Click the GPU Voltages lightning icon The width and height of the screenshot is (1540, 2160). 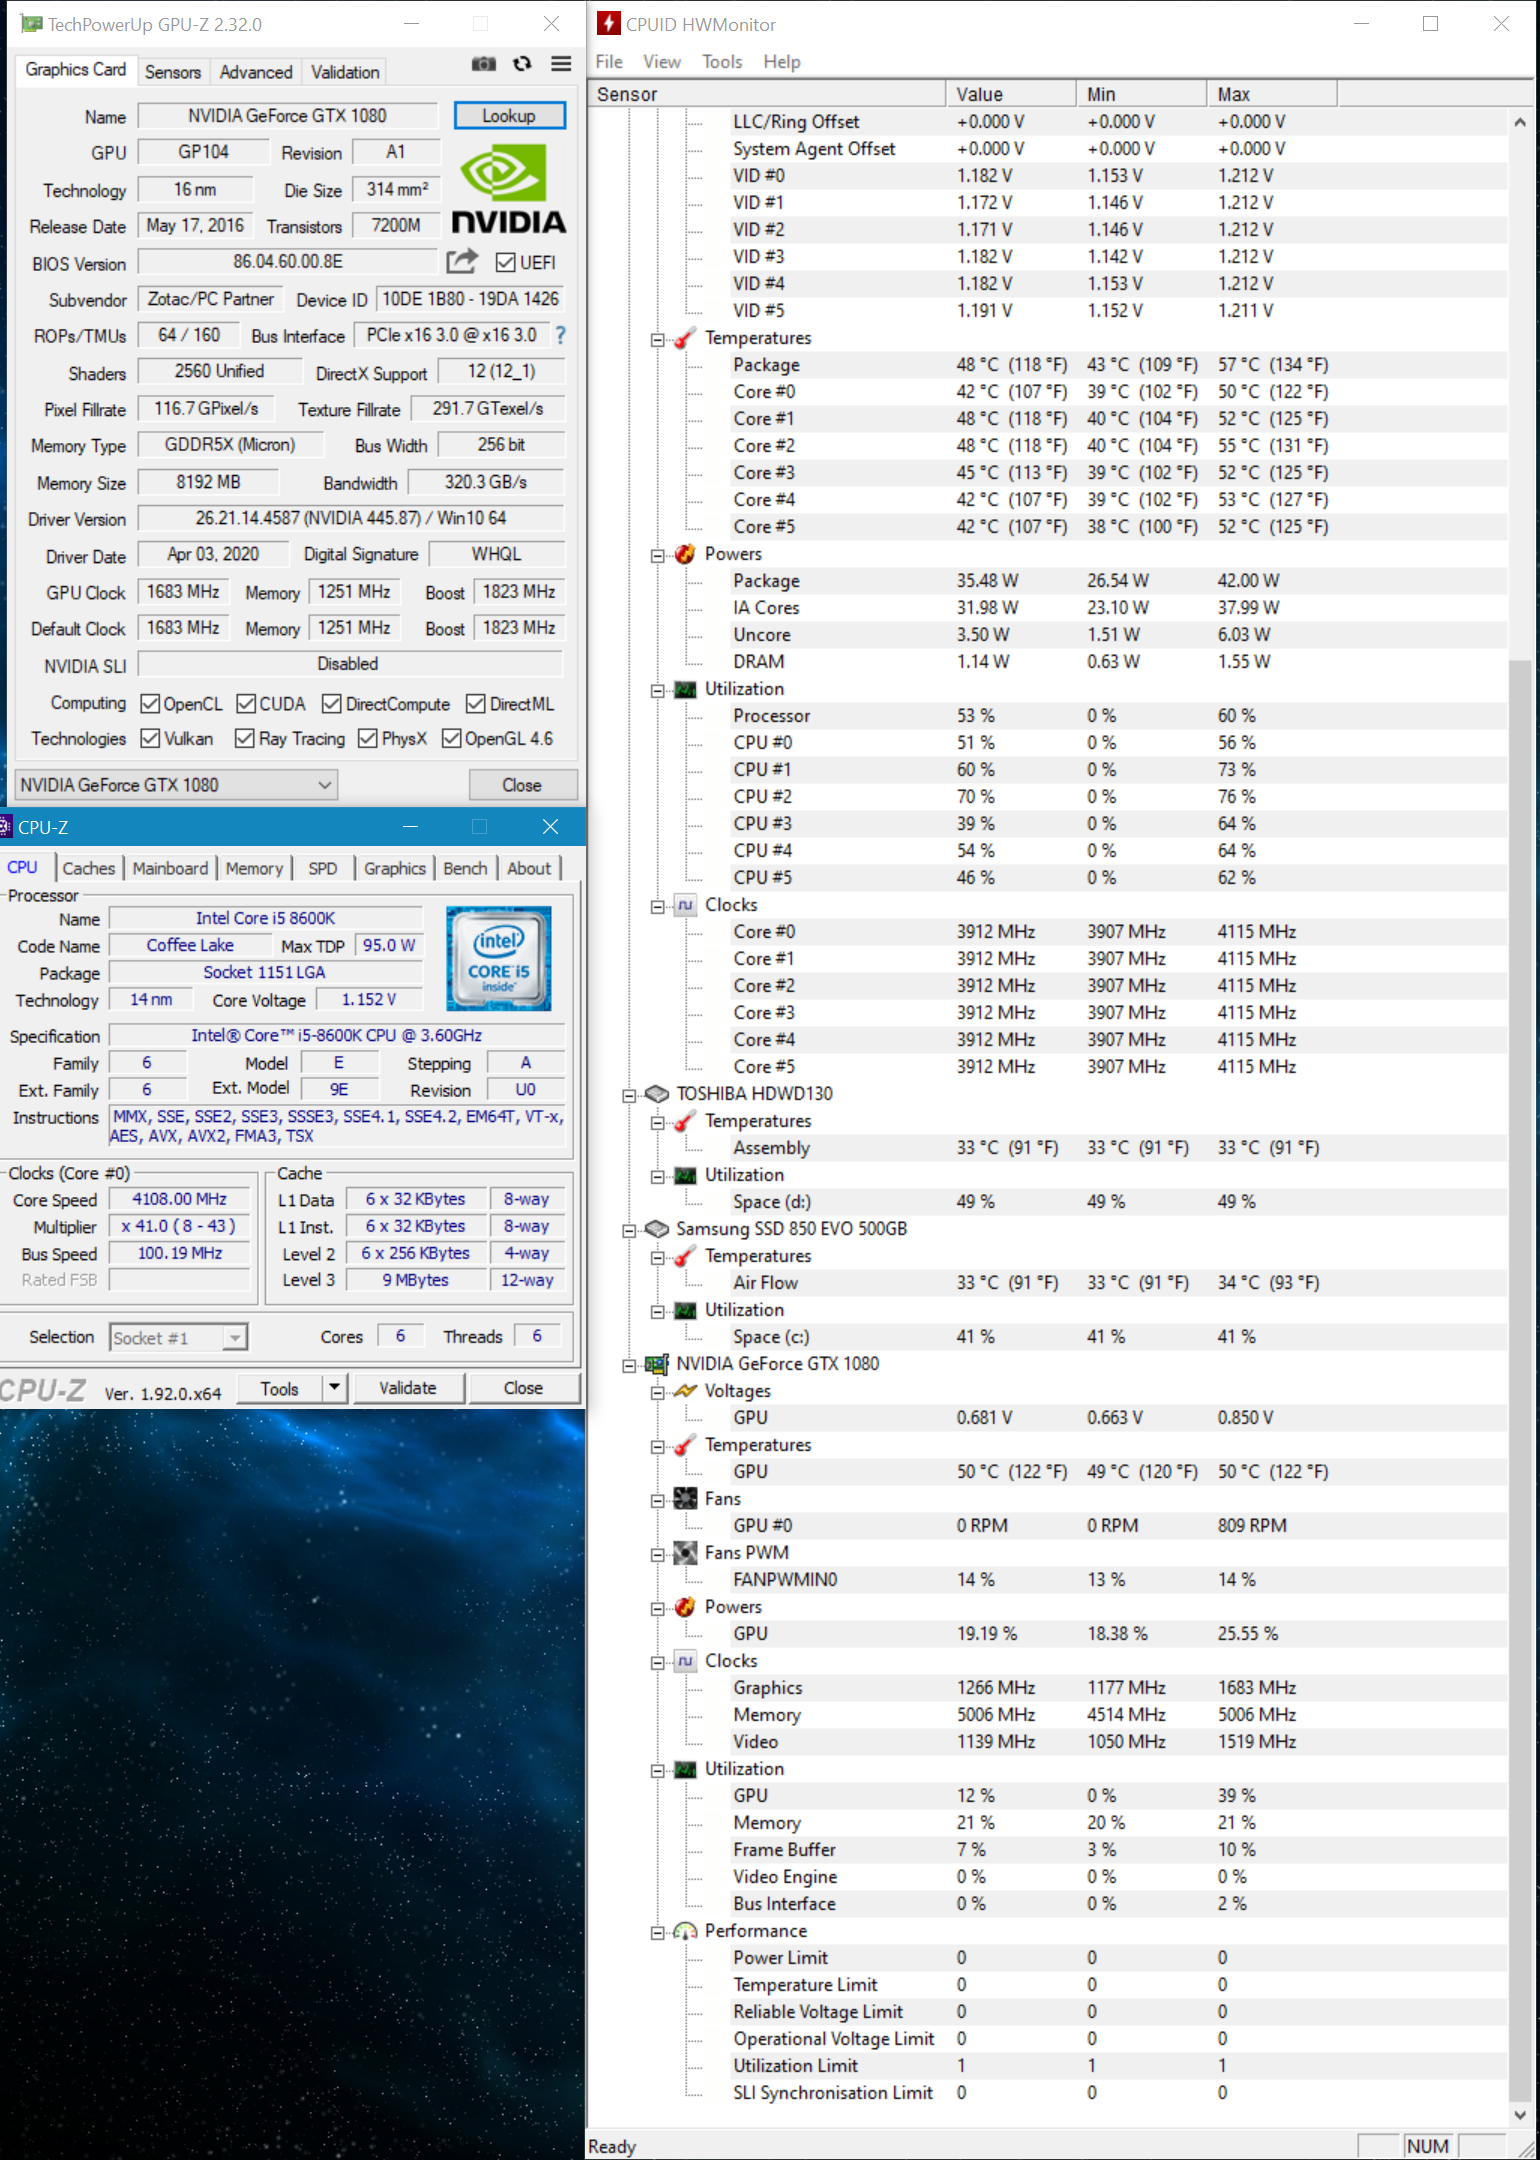click(685, 1391)
